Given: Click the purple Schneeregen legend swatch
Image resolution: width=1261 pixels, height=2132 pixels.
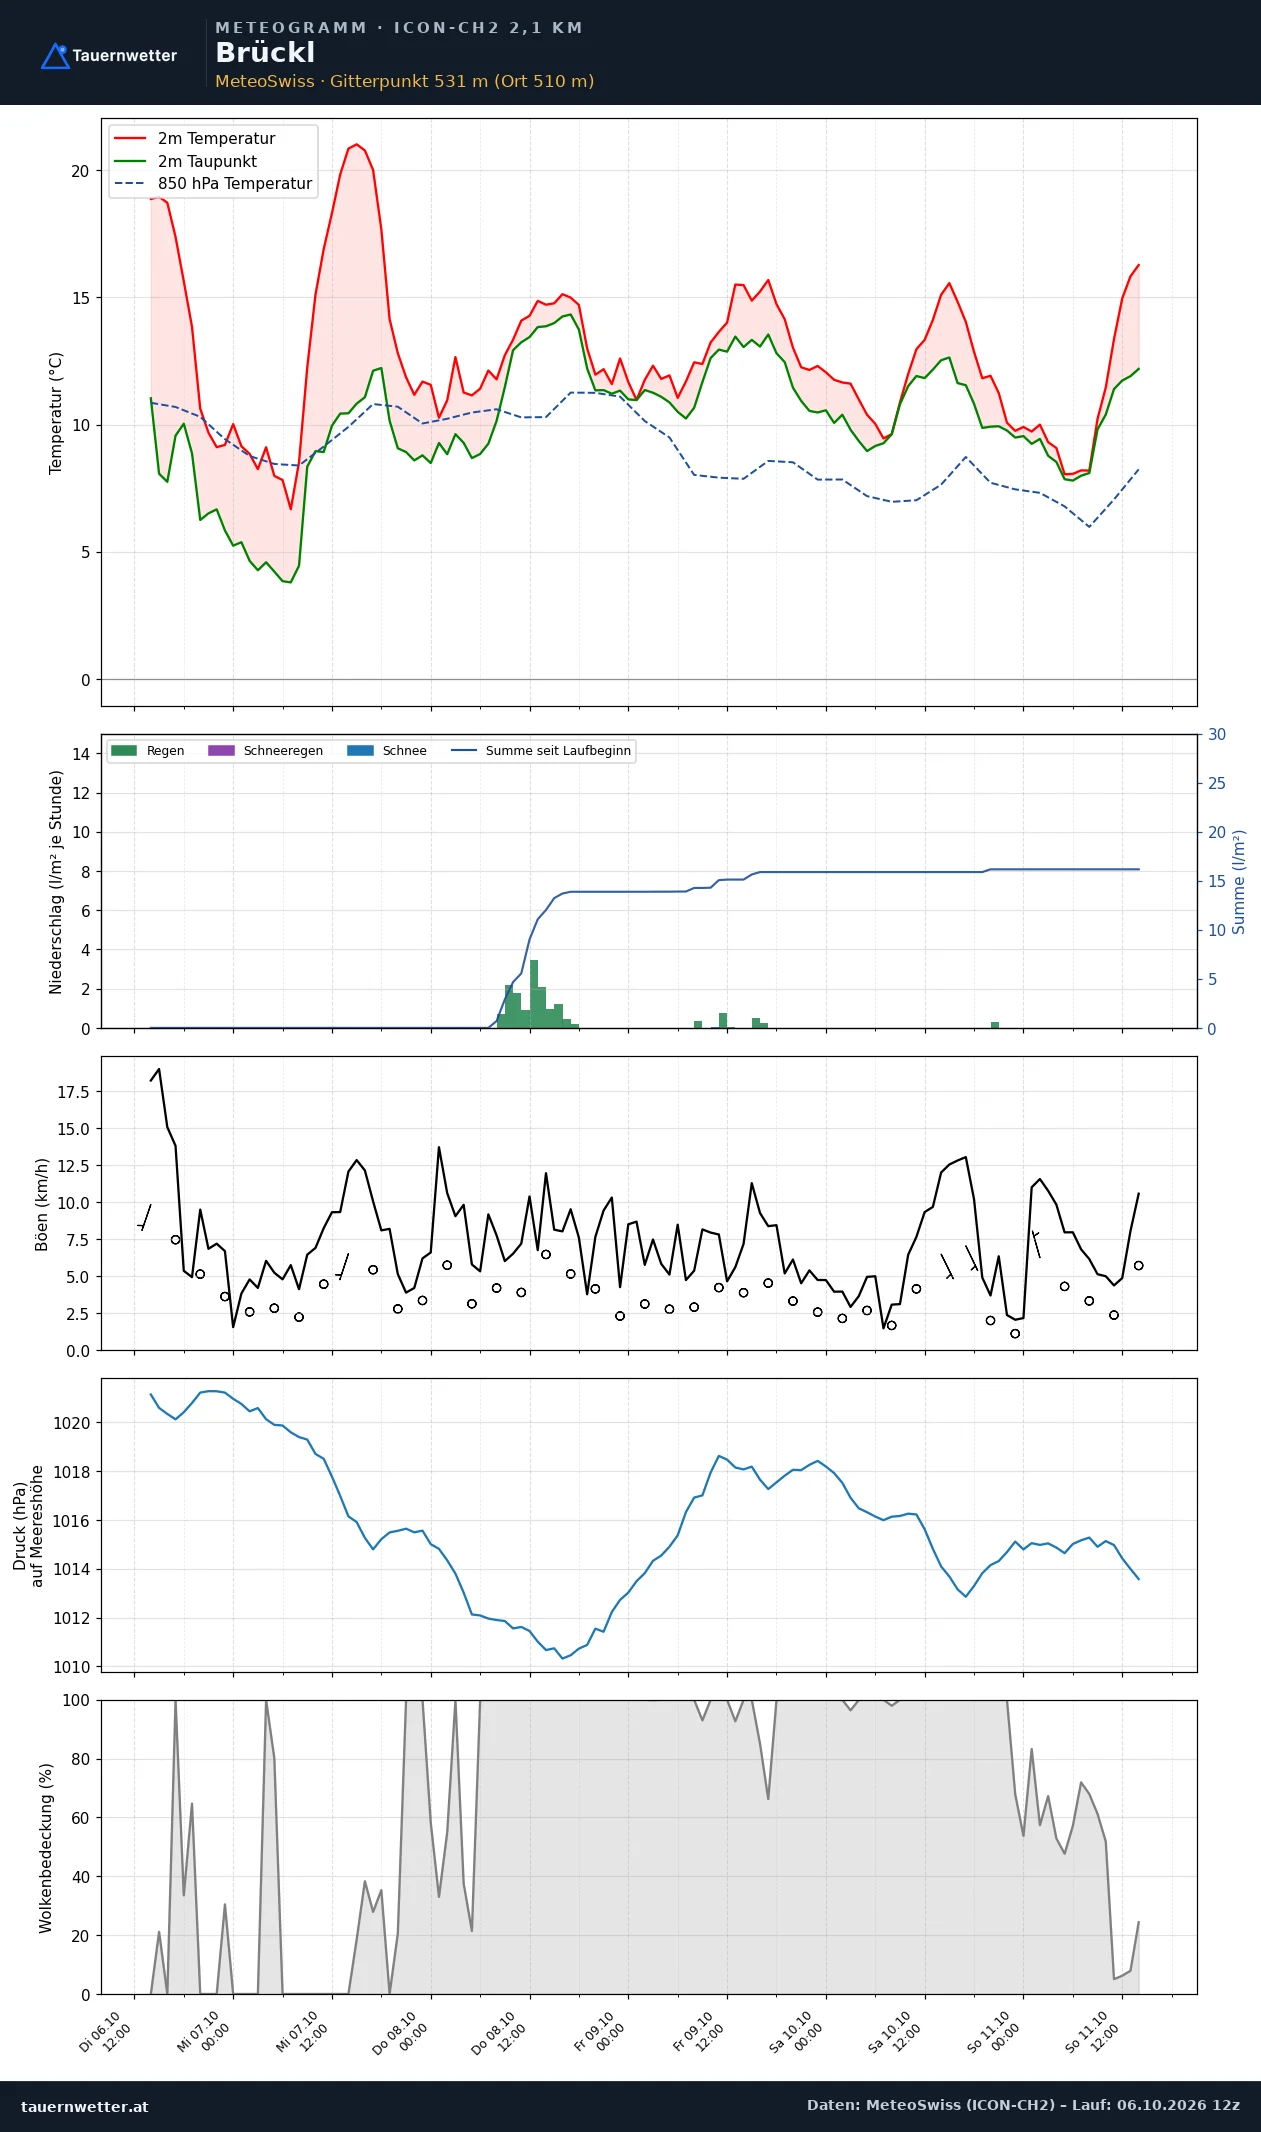Looking at the screenshot, I should pos(221,750).
